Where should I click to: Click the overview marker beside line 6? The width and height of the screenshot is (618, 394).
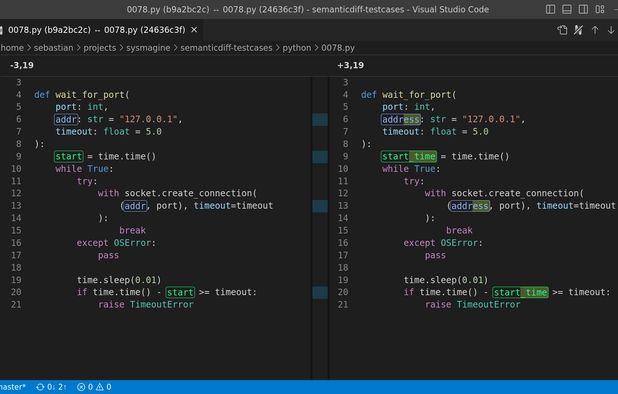click(320, 119)
